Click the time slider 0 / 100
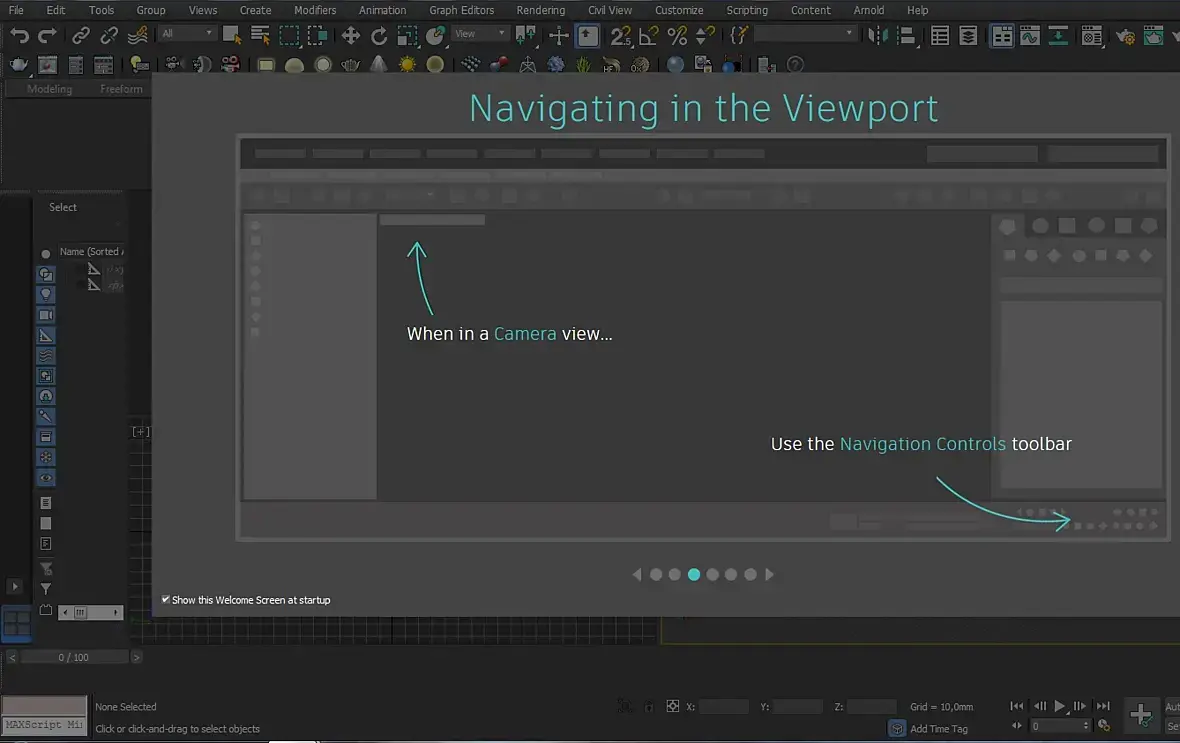Viewport: 1180px width, 743px height. (74, 657)
